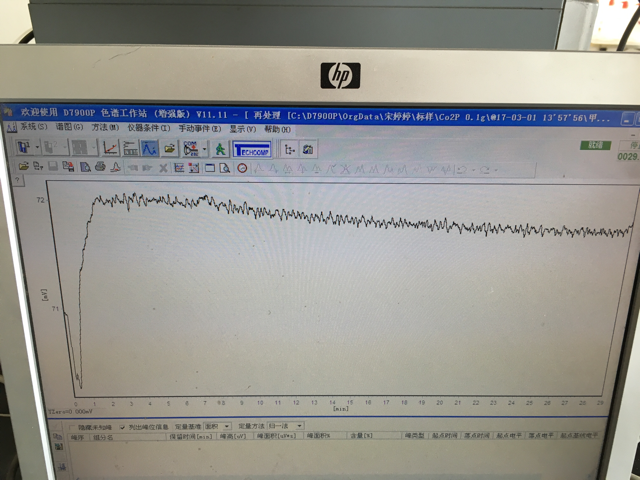Open the 谱图(G) menu

point(69,127)
